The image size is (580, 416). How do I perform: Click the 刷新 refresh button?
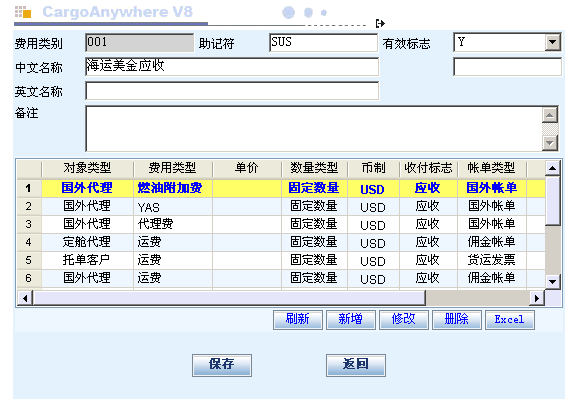click(x=298, y=319)
